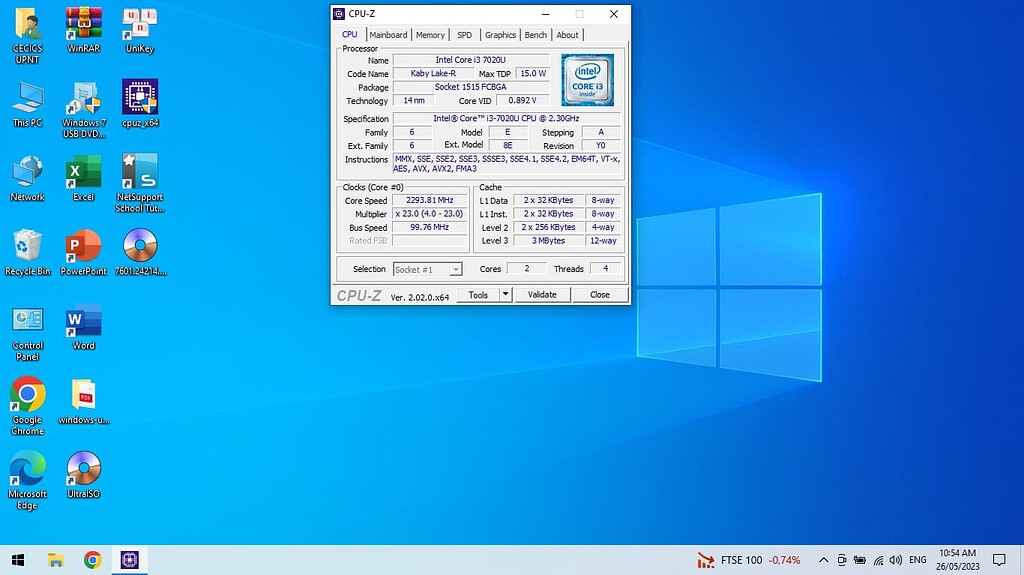Click the Multiplier x 23.0 value
This screenshot has height=575, width=1024.
coord(430,214)
